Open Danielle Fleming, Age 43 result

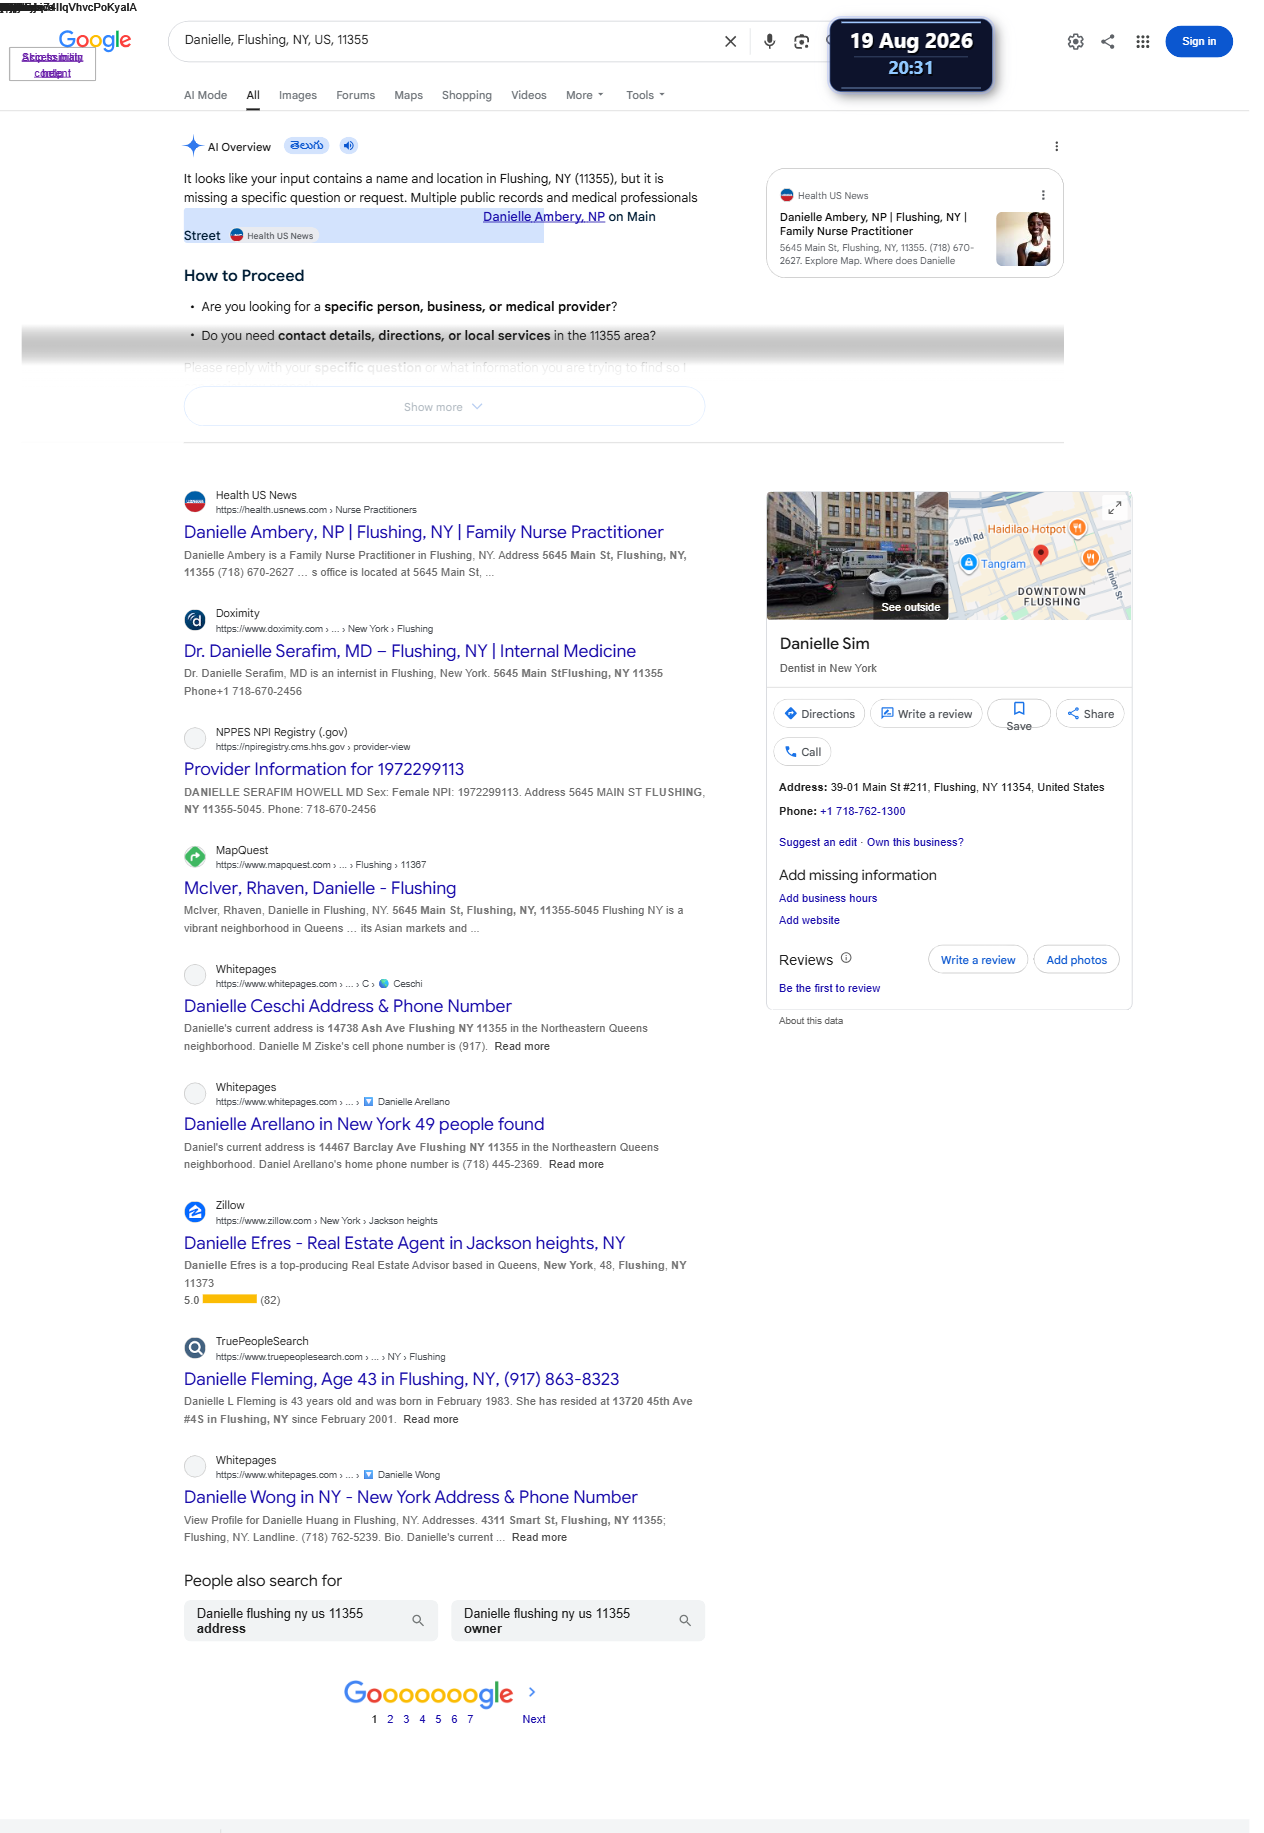click(x=401, y=1379)
